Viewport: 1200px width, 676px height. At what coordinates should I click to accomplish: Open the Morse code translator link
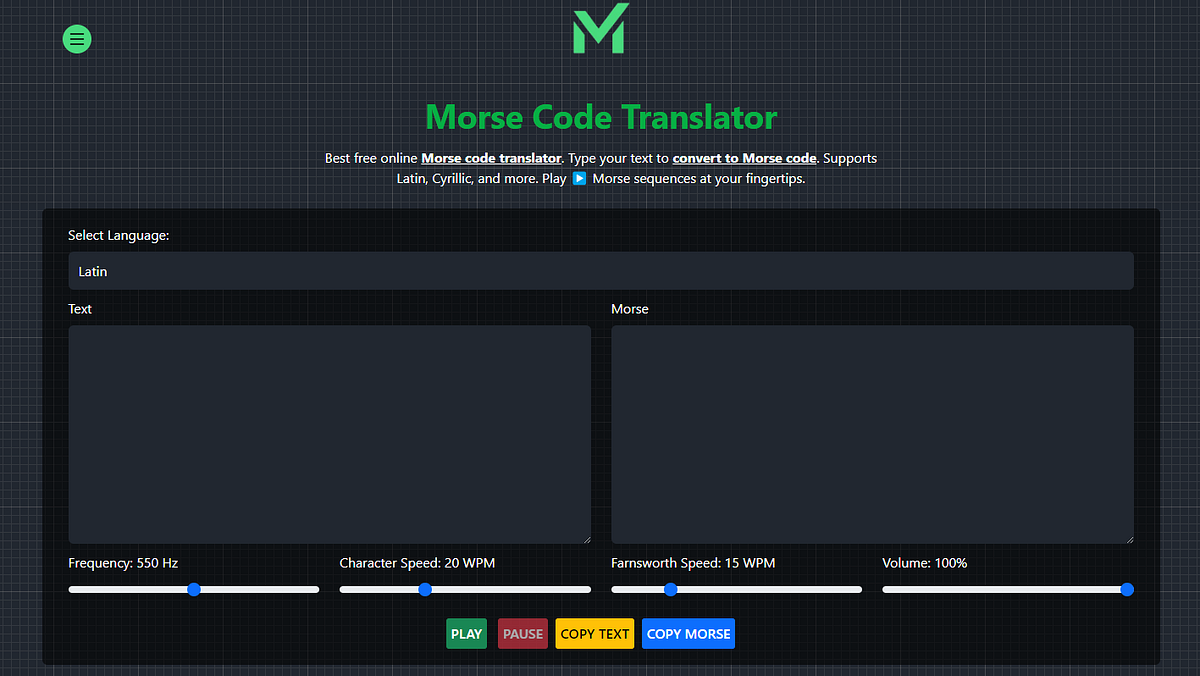coord(491,157)
